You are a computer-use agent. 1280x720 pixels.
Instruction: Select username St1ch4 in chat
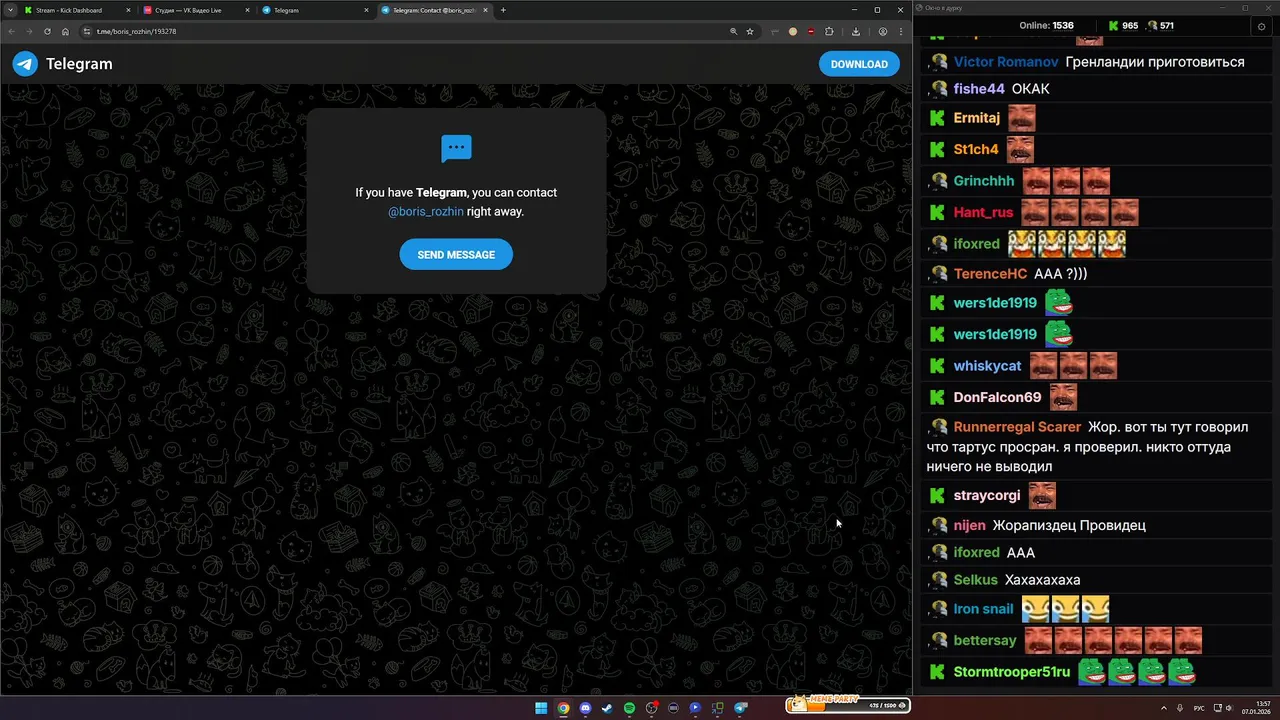[x=976, y=149]
